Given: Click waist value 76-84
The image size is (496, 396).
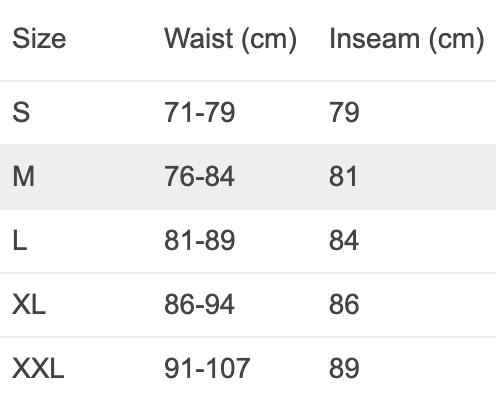Looking at the screenshot, I should coord(200,176).
